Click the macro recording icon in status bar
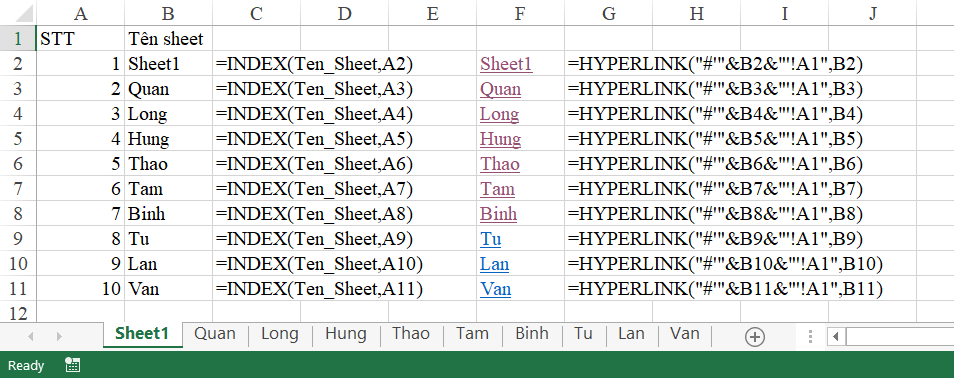The height and width of the screenshot is (378, 954). [x=72, y=365]
